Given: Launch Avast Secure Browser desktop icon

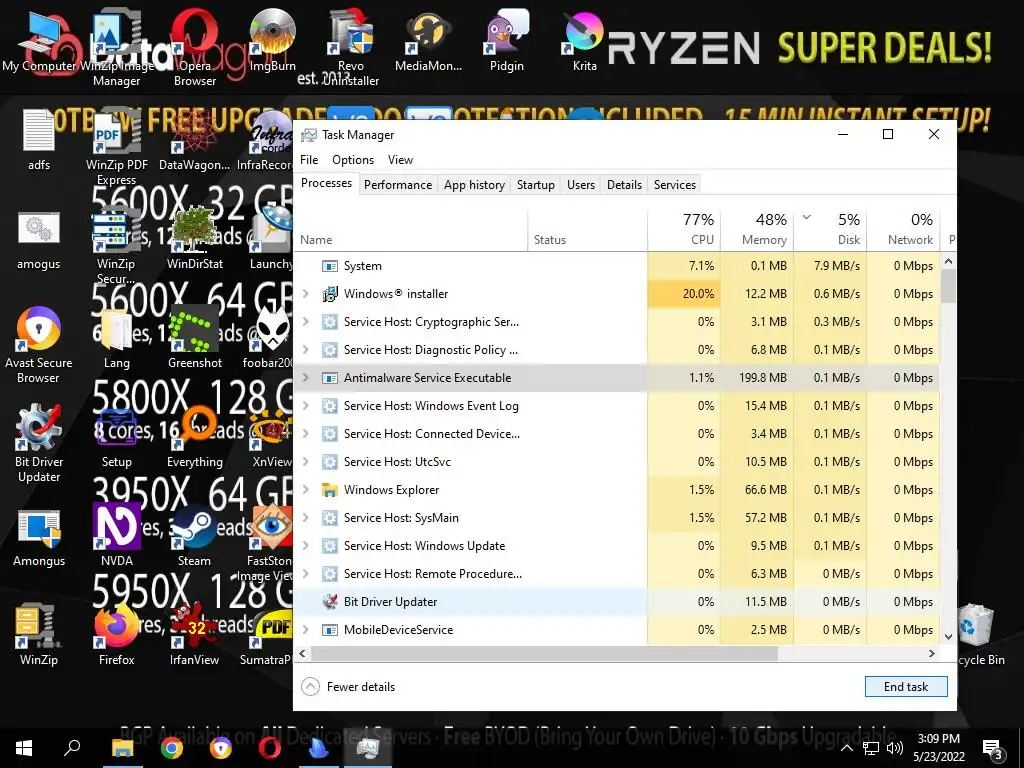Looking at the screenshot, I should pos(39,345).
